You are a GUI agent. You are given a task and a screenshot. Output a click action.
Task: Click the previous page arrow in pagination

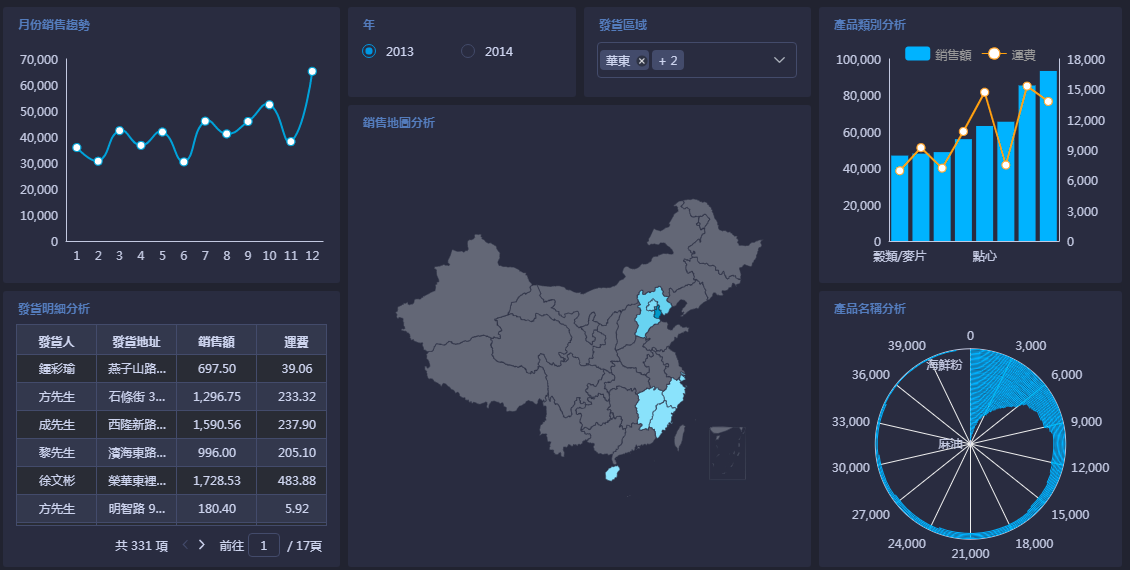(x=184, y=545)
